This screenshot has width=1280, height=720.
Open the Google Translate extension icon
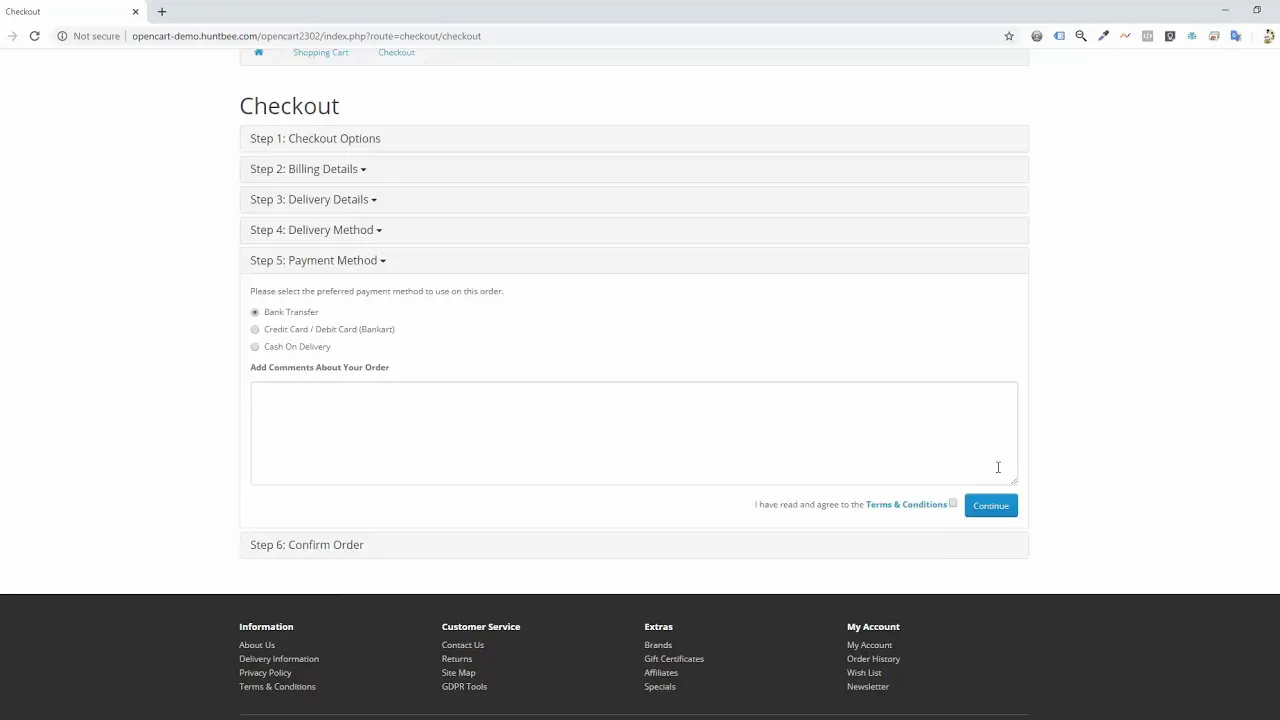tap(1236, 36)
